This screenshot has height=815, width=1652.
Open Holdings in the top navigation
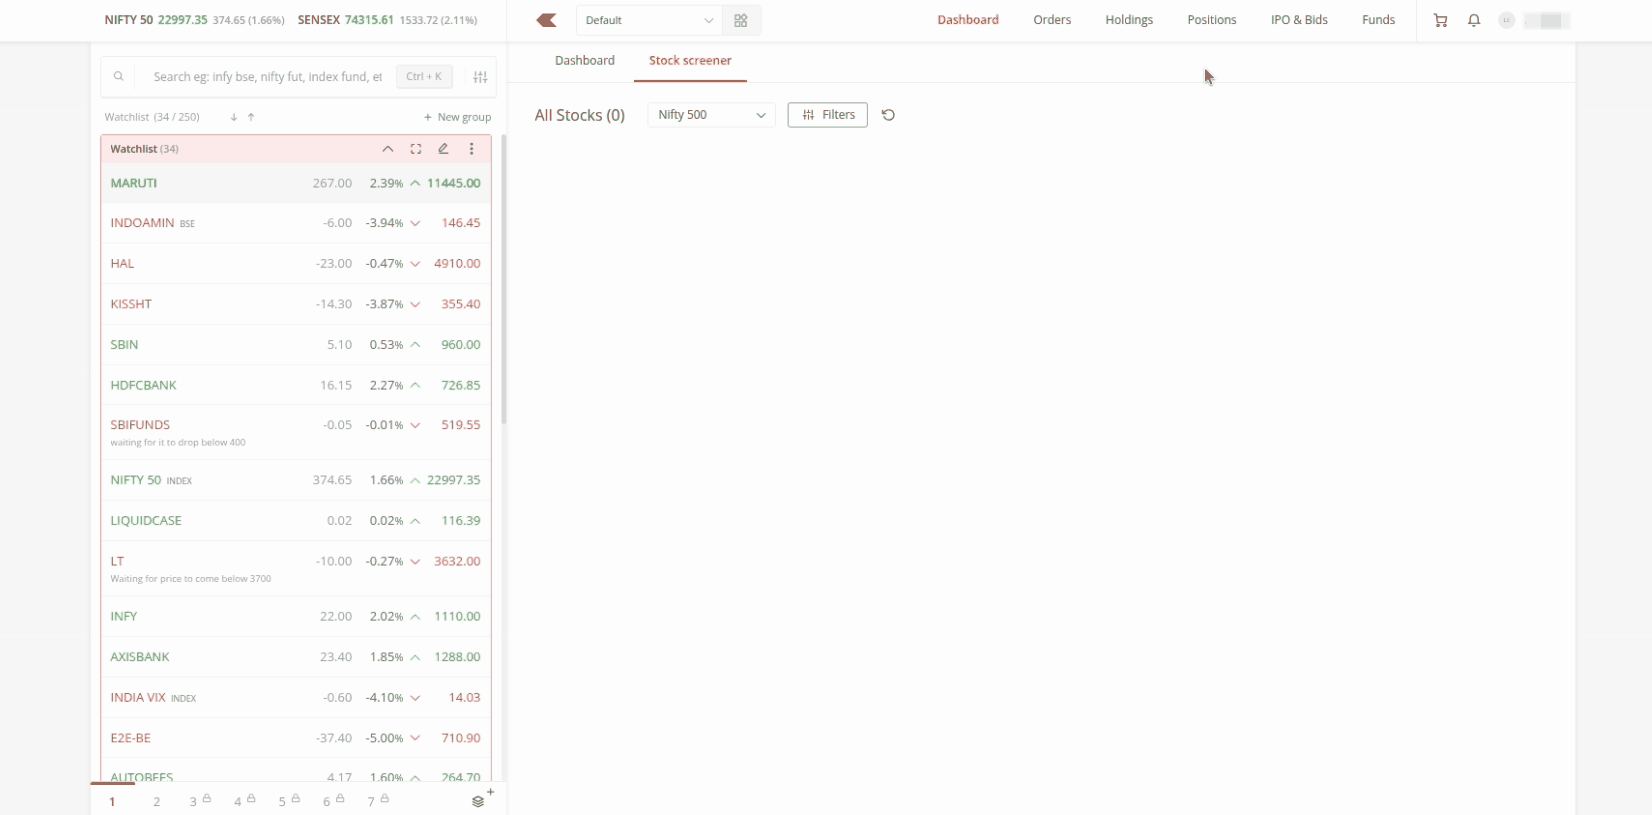(1129, 20)
